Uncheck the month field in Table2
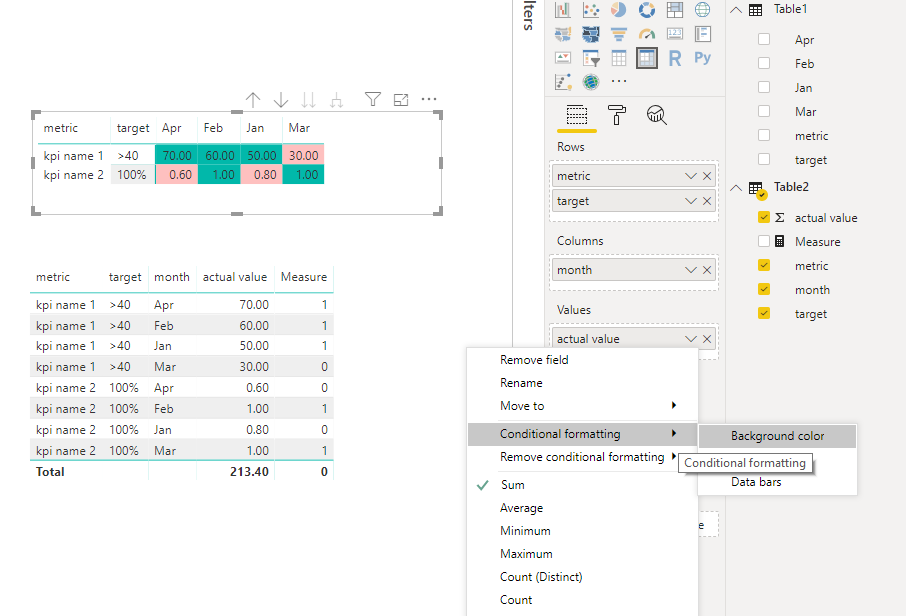The height and width of the screenshot is (616, 915). pos(764,289)
